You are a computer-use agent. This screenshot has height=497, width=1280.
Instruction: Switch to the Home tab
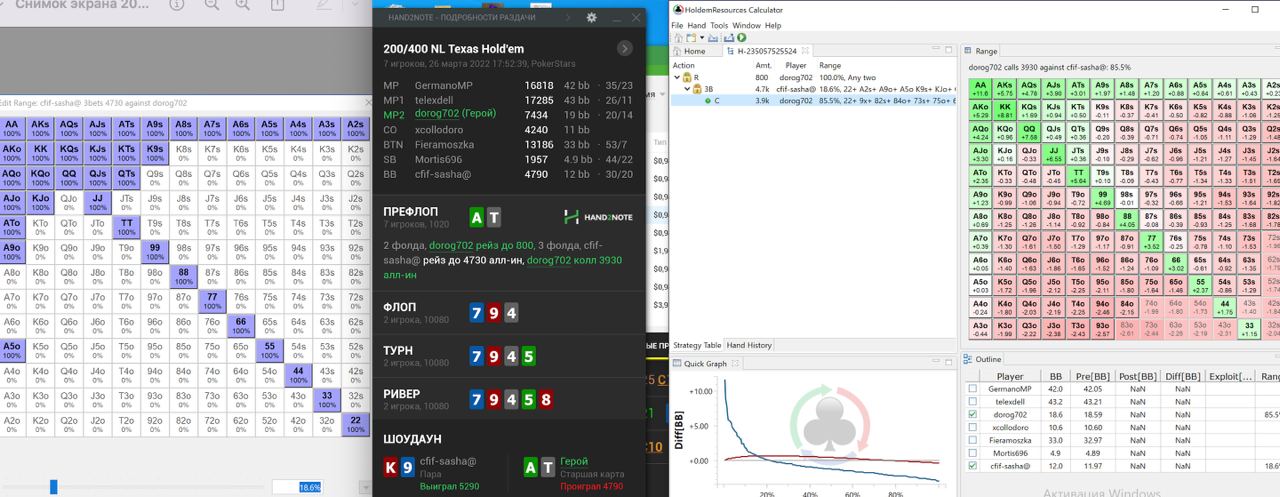[x=695, y=51]
